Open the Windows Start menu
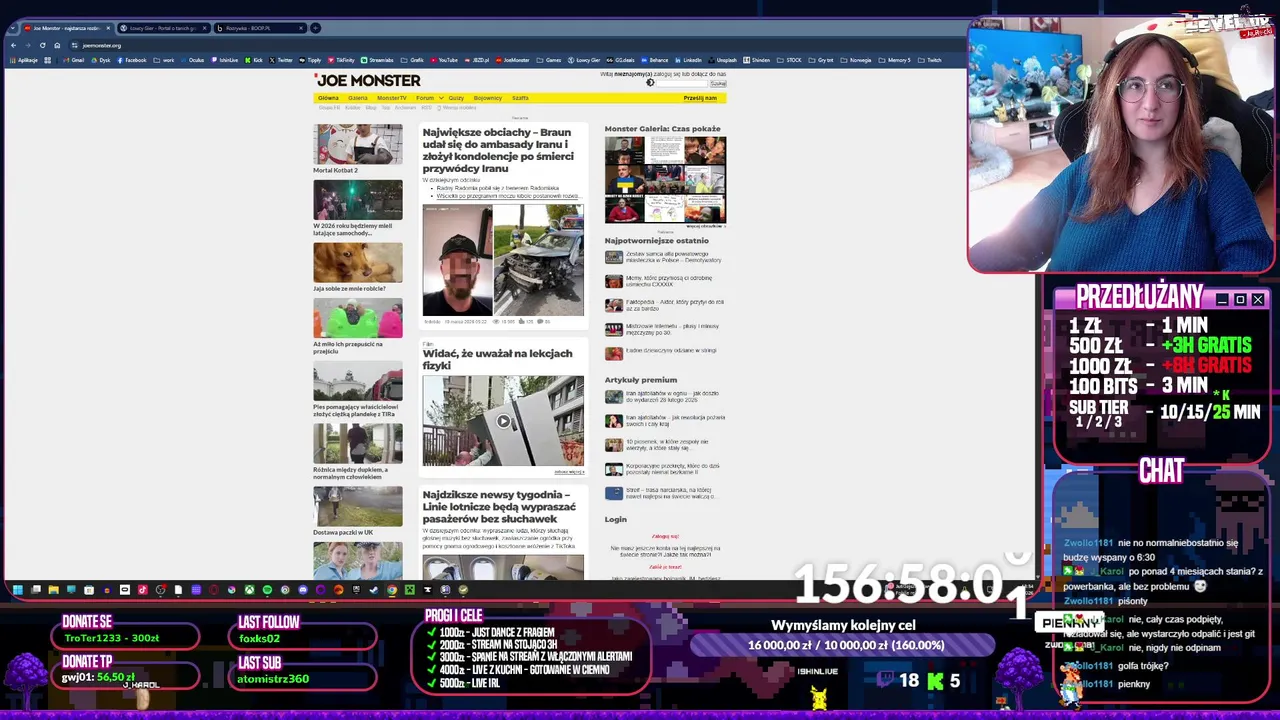Viewport: 1280px width, 720px height. point(18,589)
